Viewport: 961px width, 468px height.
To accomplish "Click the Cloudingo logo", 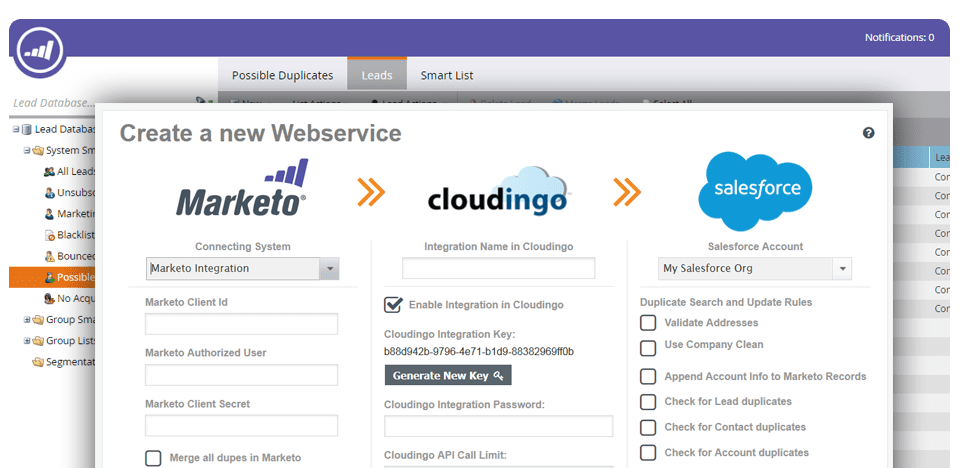I will pos(498,192).
